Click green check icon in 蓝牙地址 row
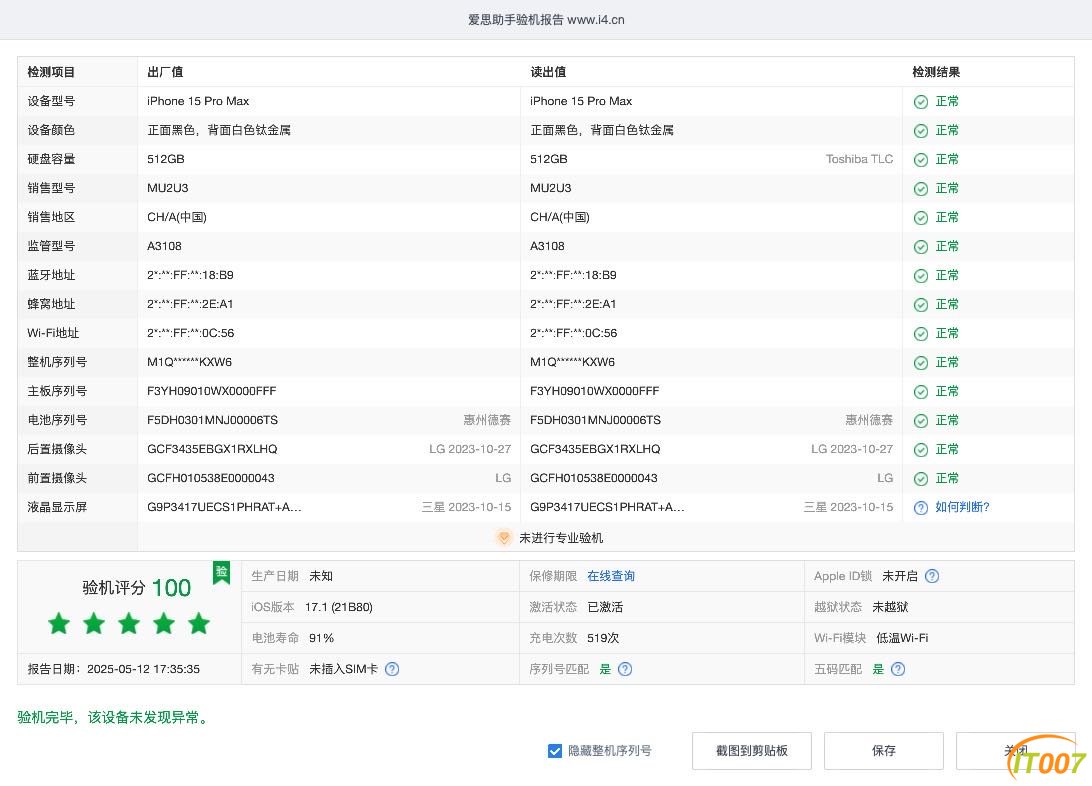Screen dimensions: 1092x786 tap(921, 276)
